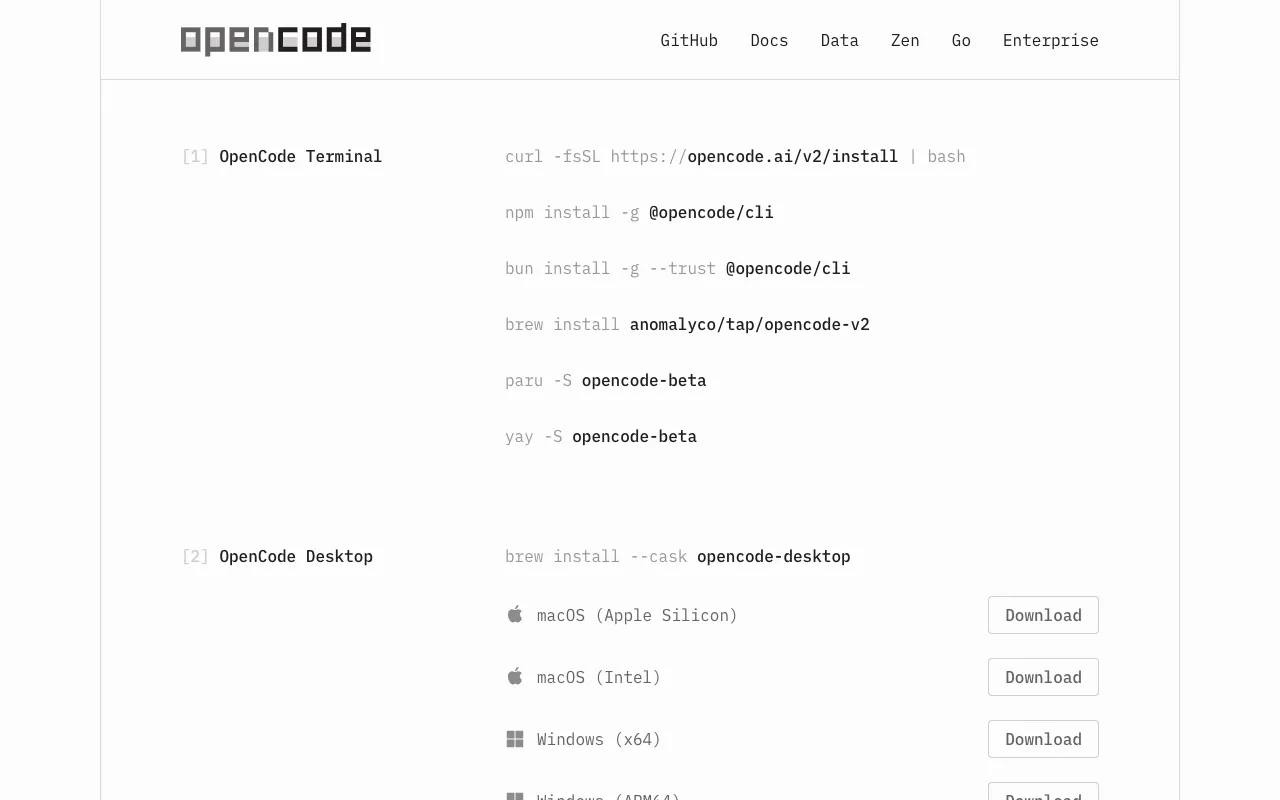Open the GitHub nav link
Image resolution: width=1280 pixels, height=800 pixels.
(689, 40)
